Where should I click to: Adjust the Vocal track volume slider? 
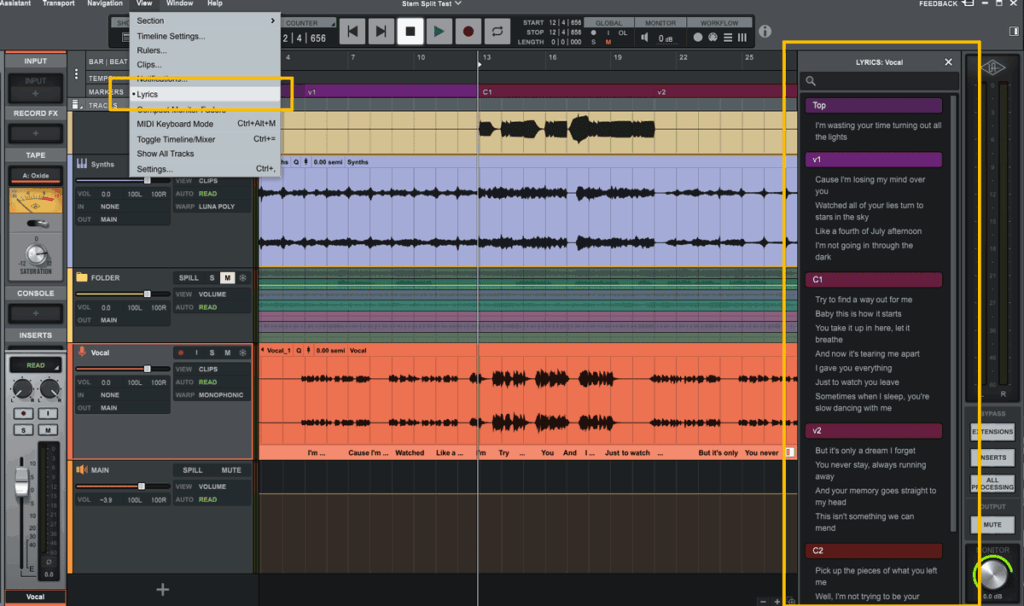(147, 369)
